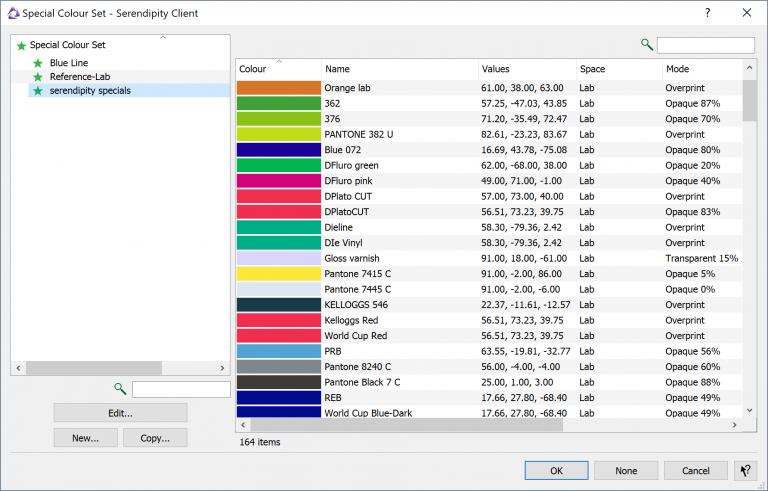Create a set with New...
Screen dimensions: 768x491
click(x=86, y=438)
